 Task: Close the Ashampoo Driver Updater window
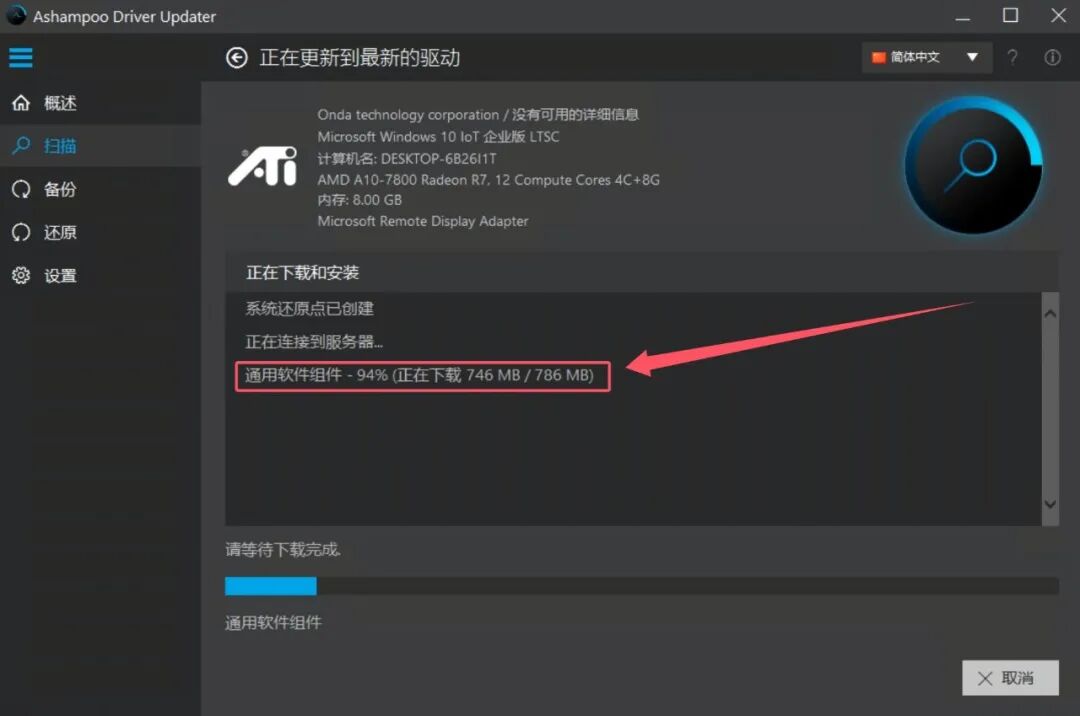[x=1059, y=16]
